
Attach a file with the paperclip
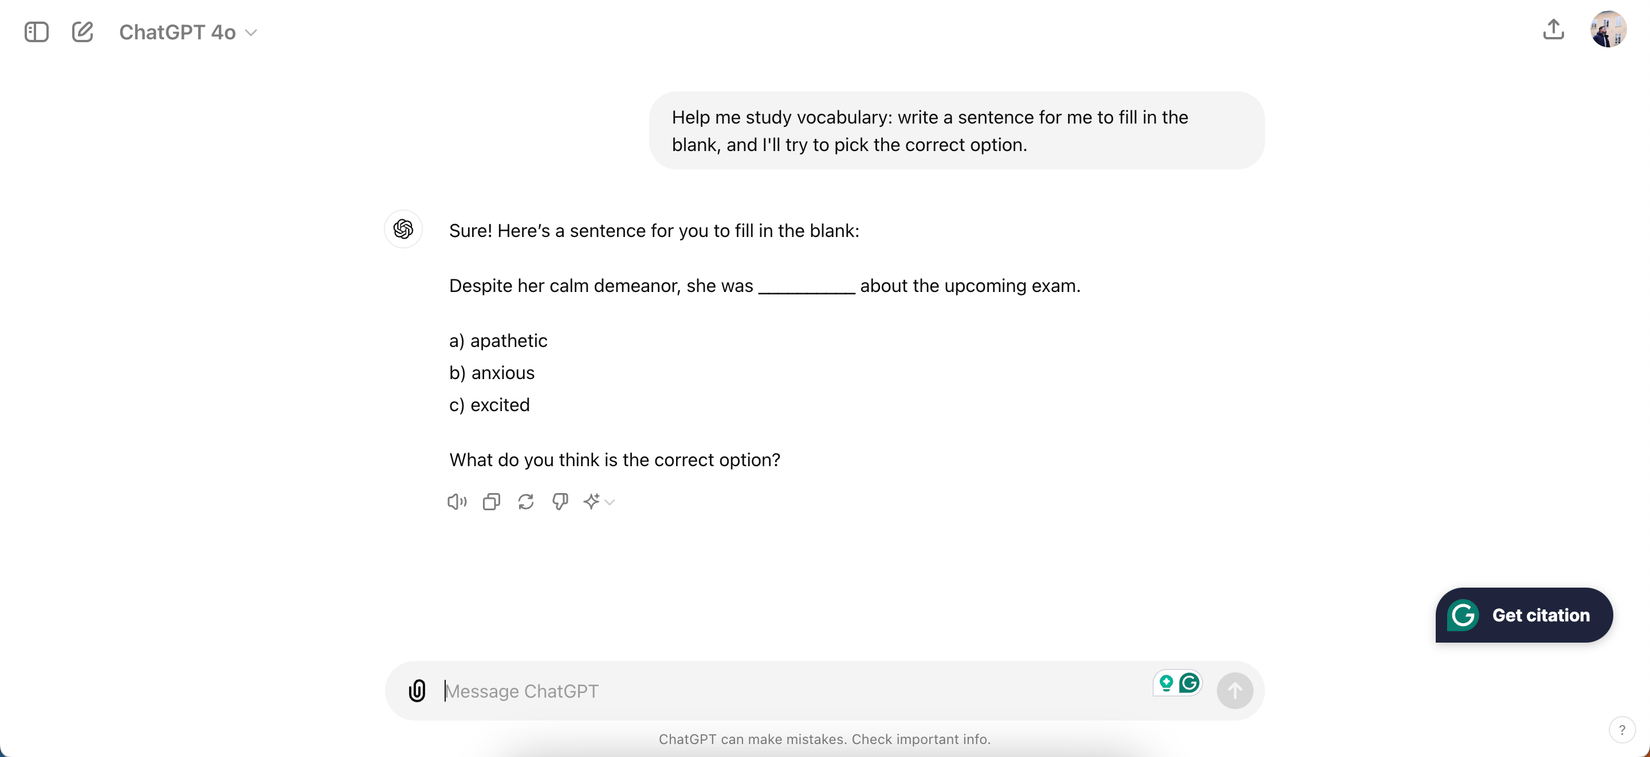[417, 691]
